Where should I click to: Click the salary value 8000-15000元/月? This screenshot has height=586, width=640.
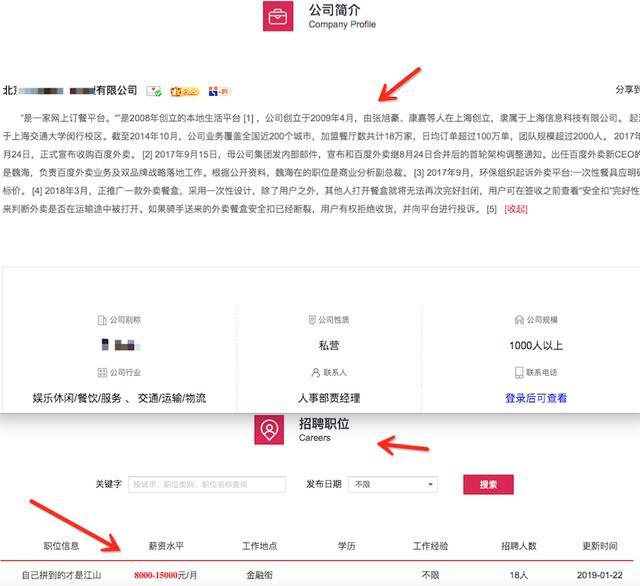[x=166, y=575]
